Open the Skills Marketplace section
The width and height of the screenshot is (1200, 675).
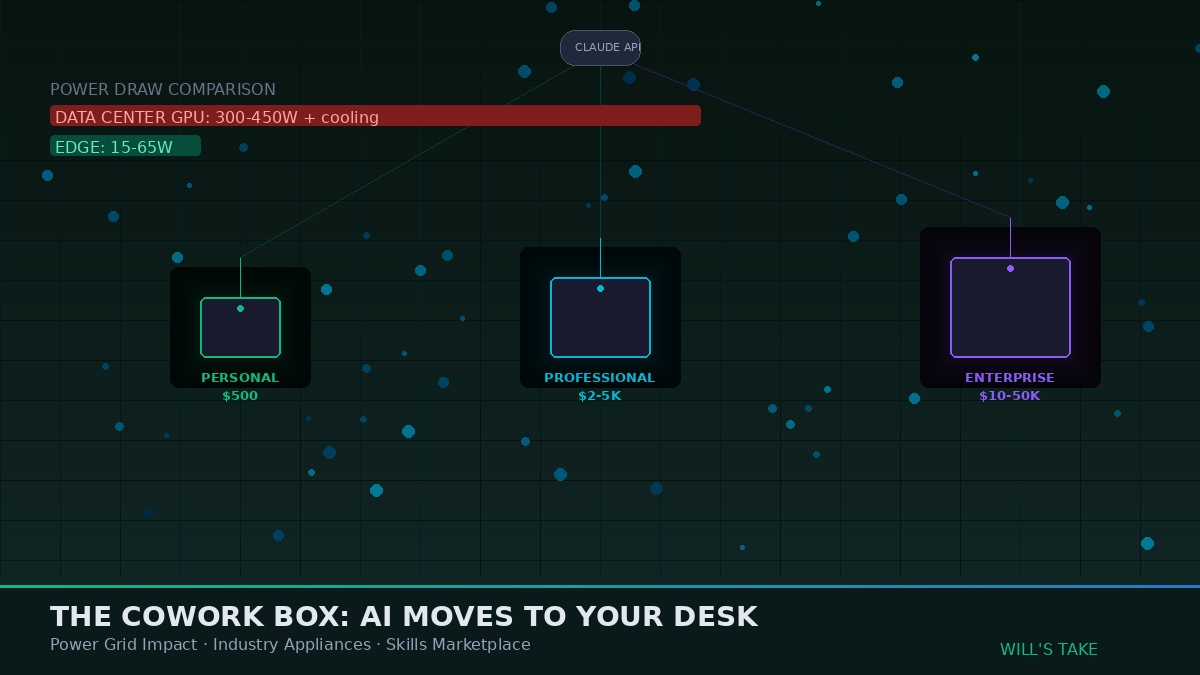click(x=458, y=644)
